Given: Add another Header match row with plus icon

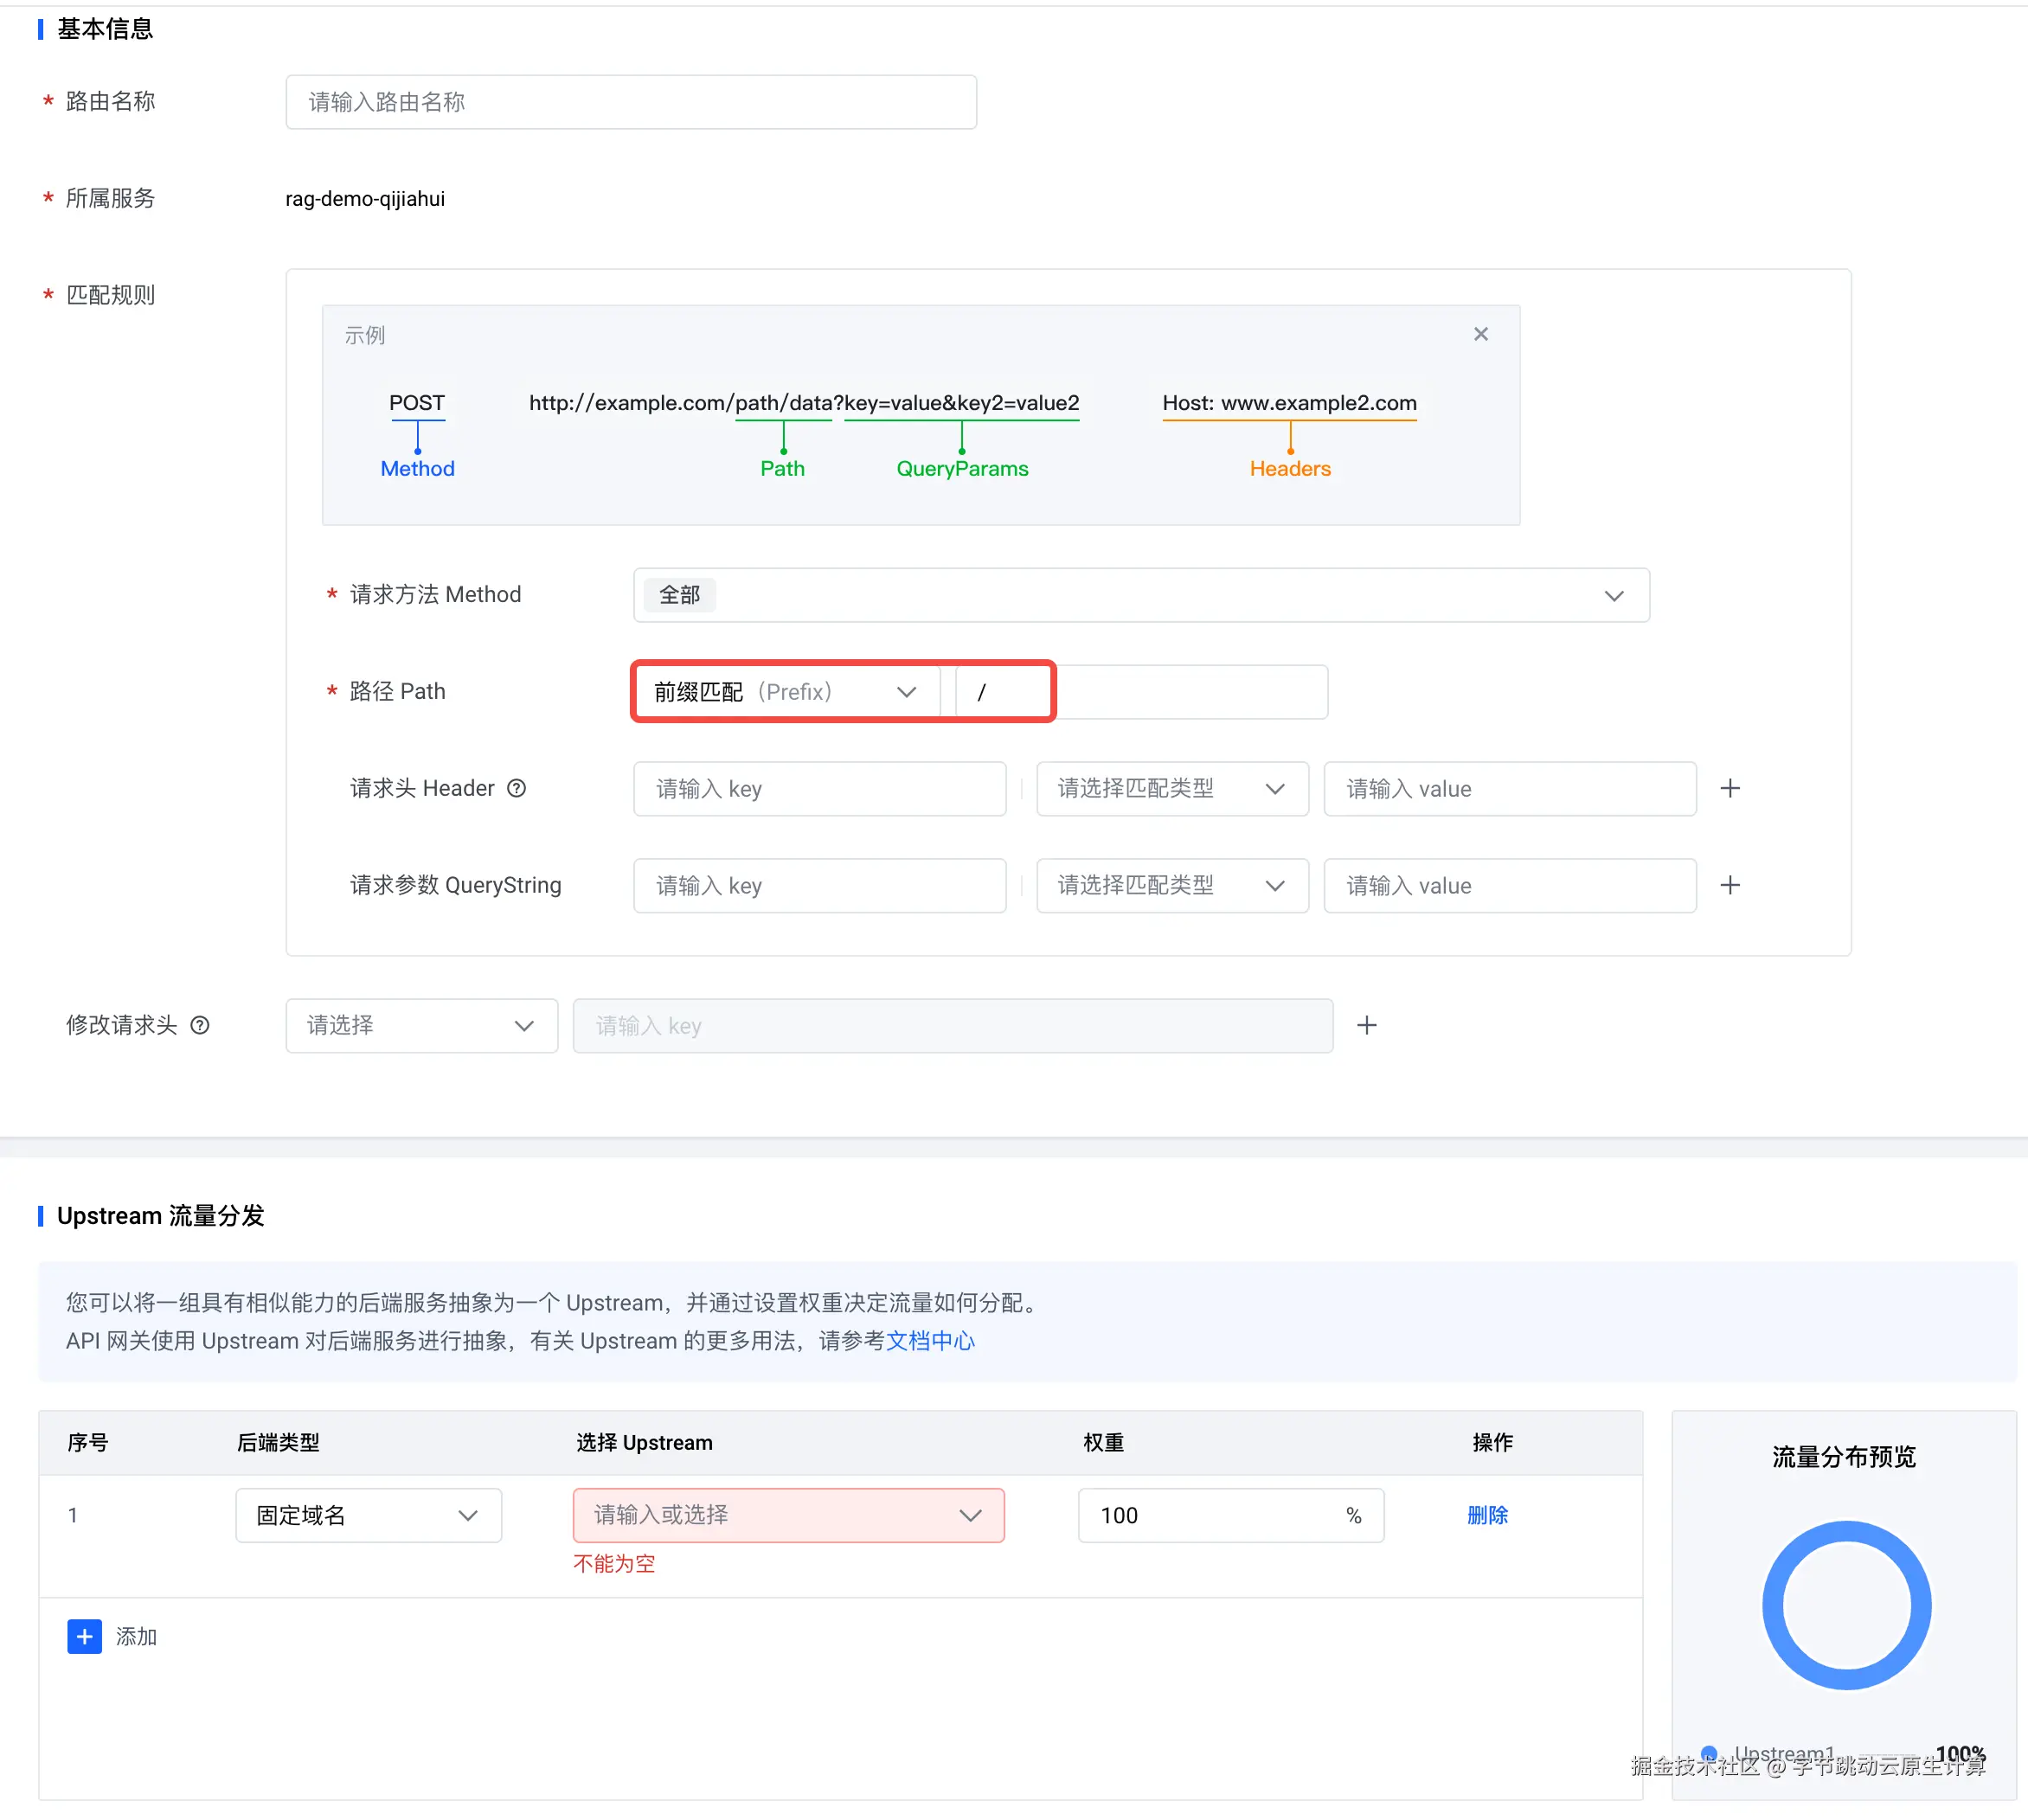Looking at the screenshot, I should 1730,788.
